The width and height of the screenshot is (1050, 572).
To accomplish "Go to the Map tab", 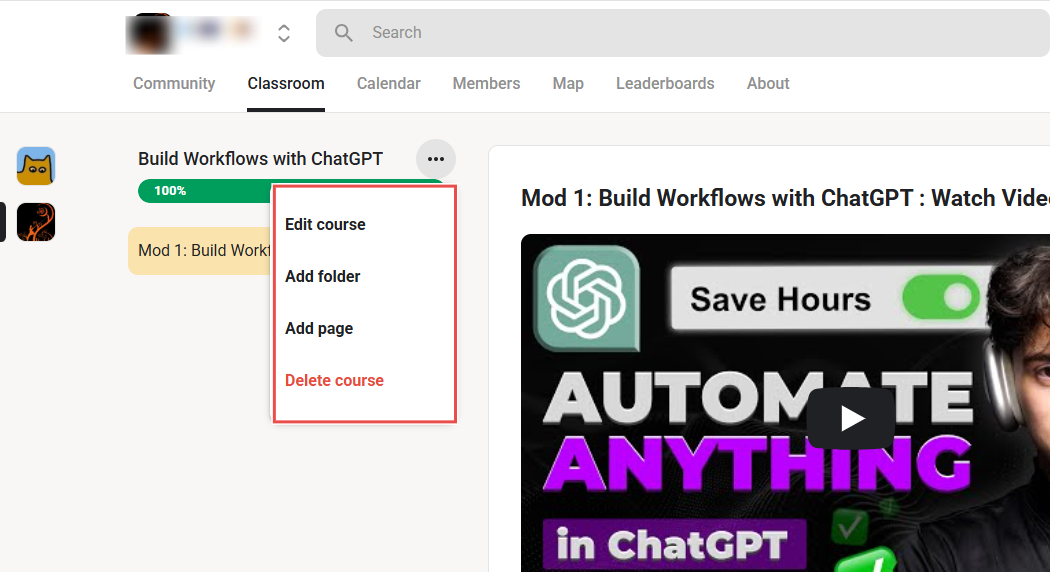I will (x=568, y=84).
